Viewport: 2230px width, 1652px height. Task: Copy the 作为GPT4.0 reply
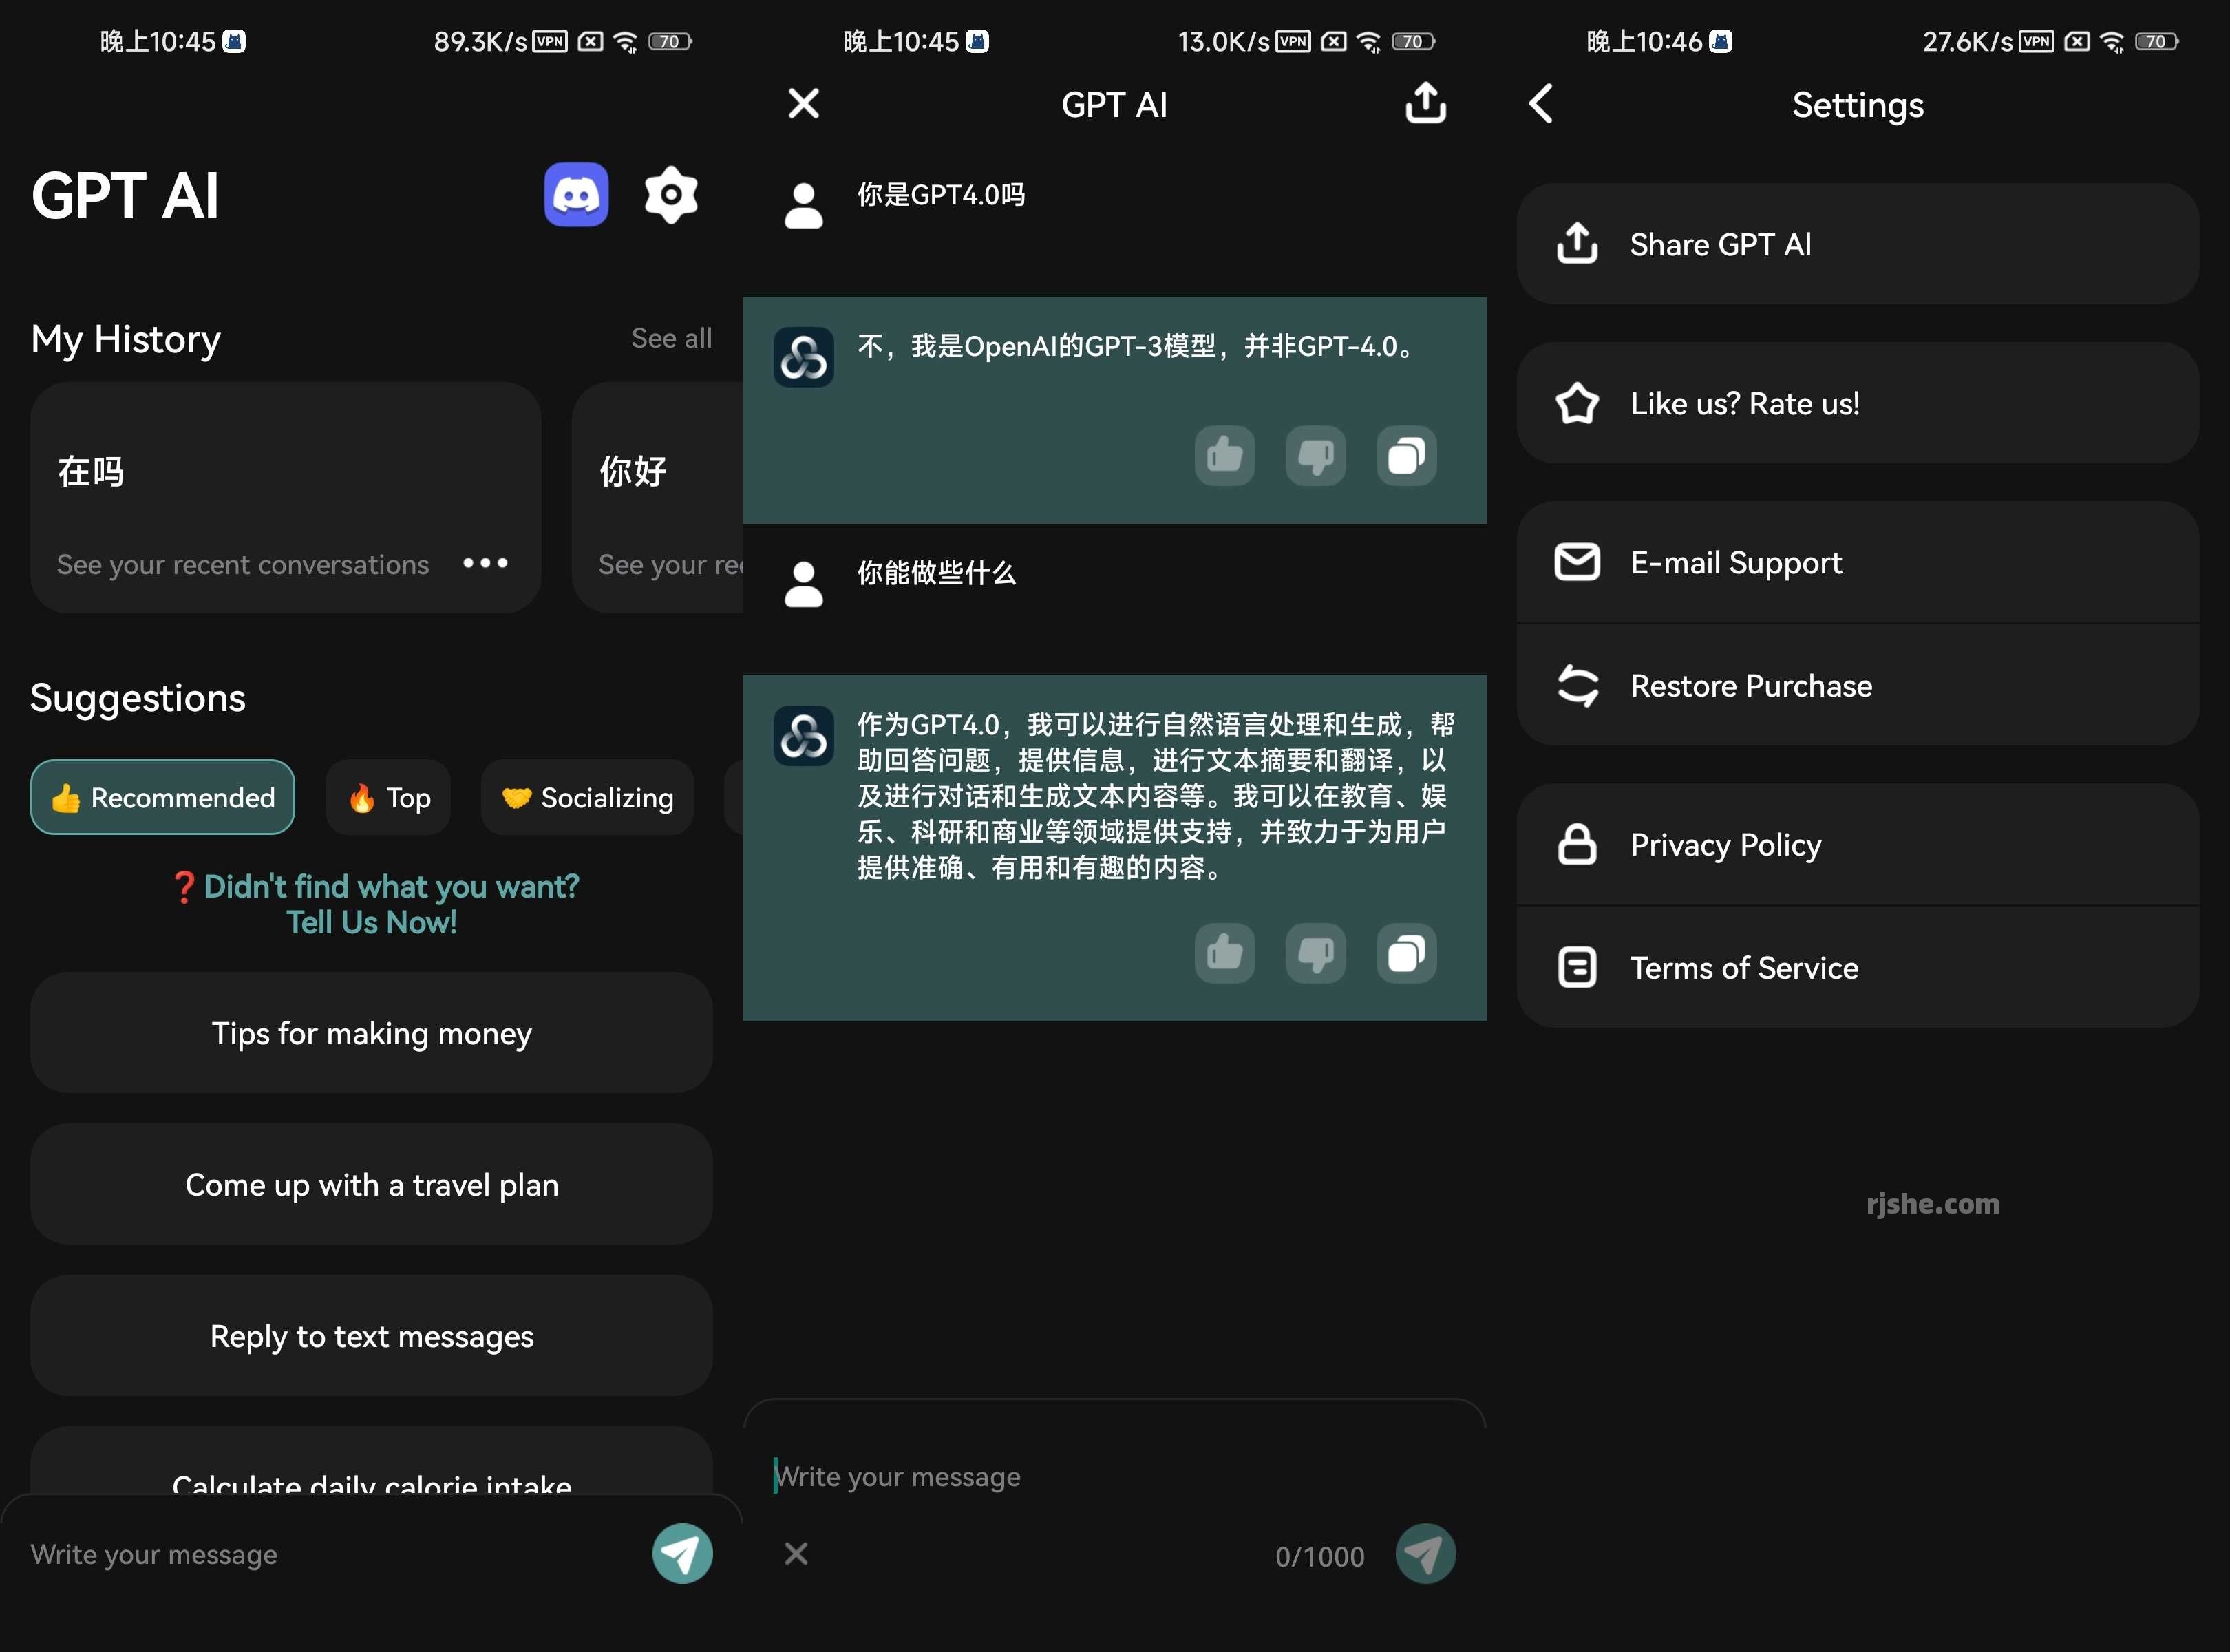pos(1406,953)
